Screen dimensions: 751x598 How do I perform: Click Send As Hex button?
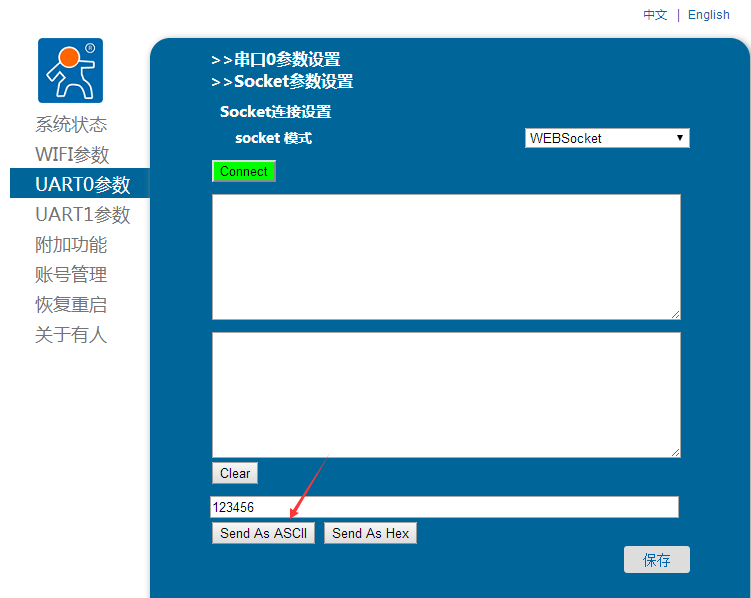(x=370, y=534)
